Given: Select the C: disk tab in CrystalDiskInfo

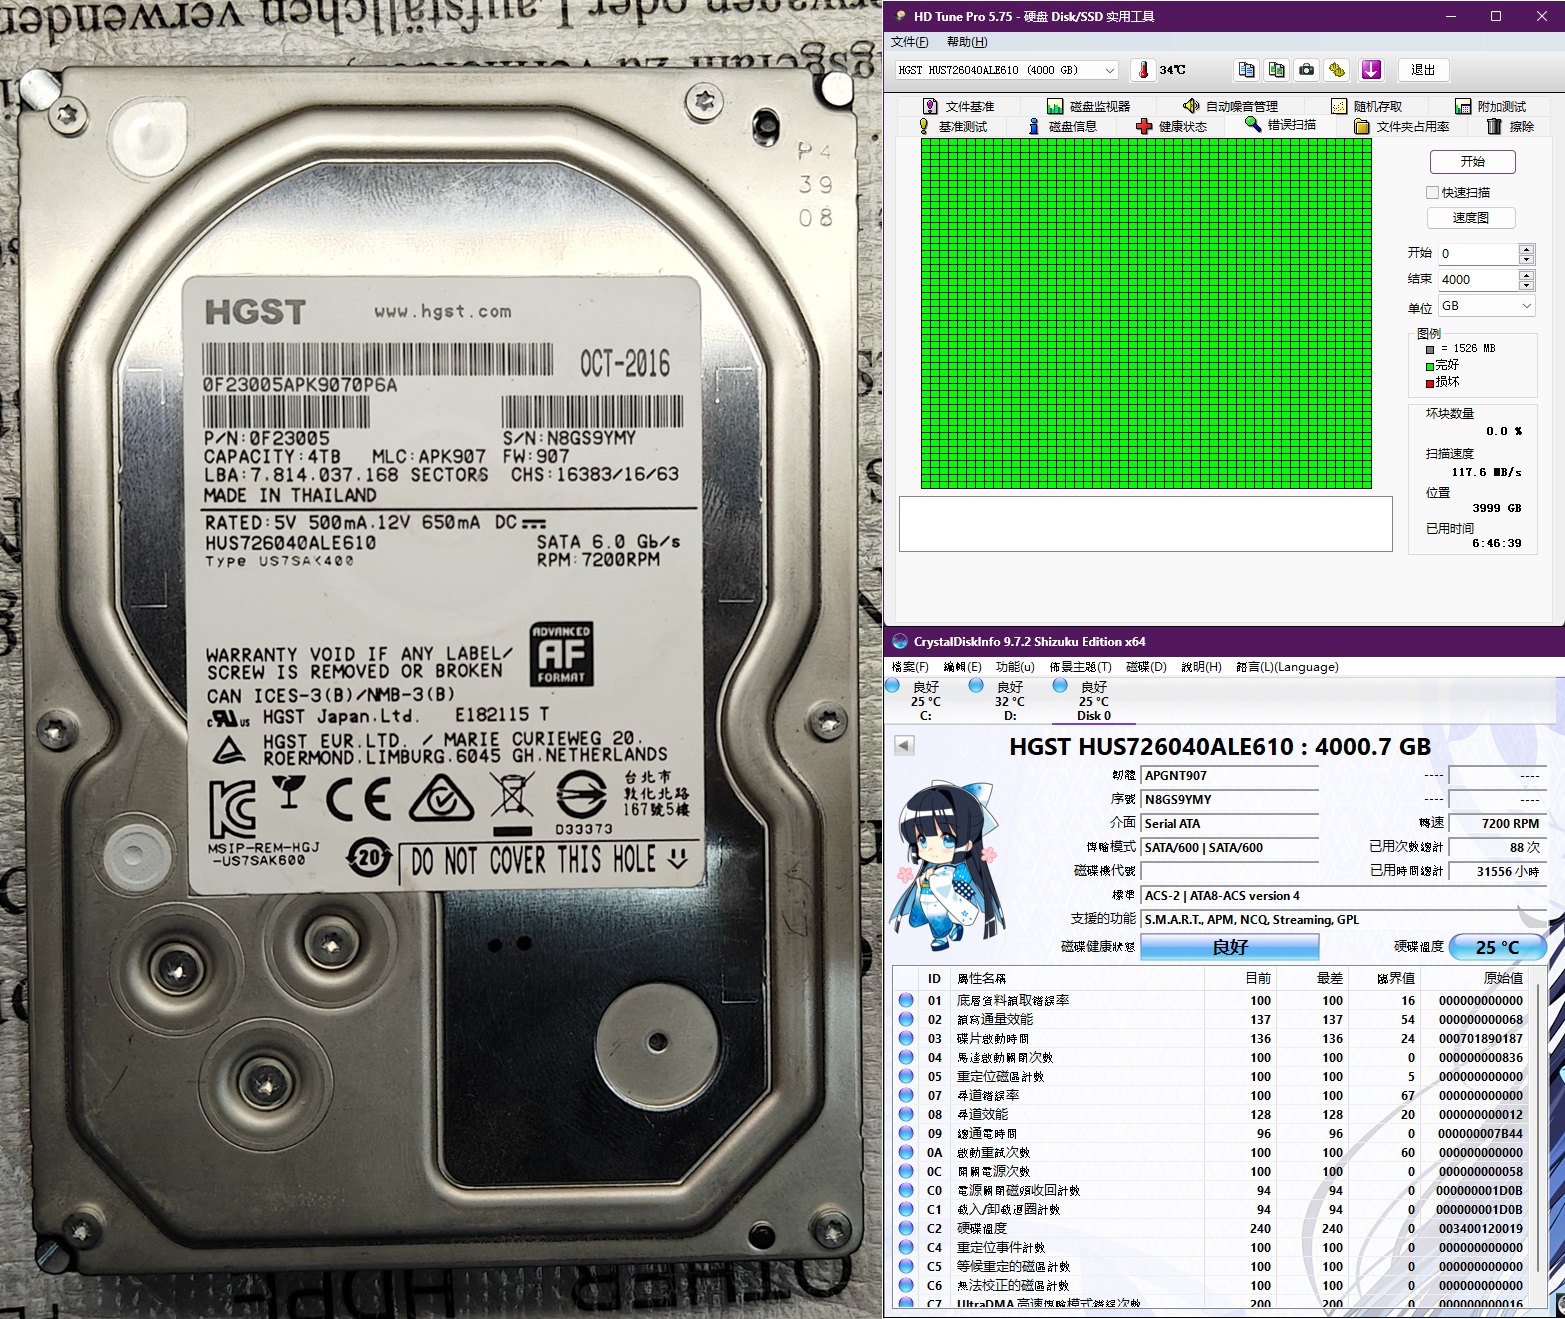Looking at the screenshot, I should coord(926,700).
